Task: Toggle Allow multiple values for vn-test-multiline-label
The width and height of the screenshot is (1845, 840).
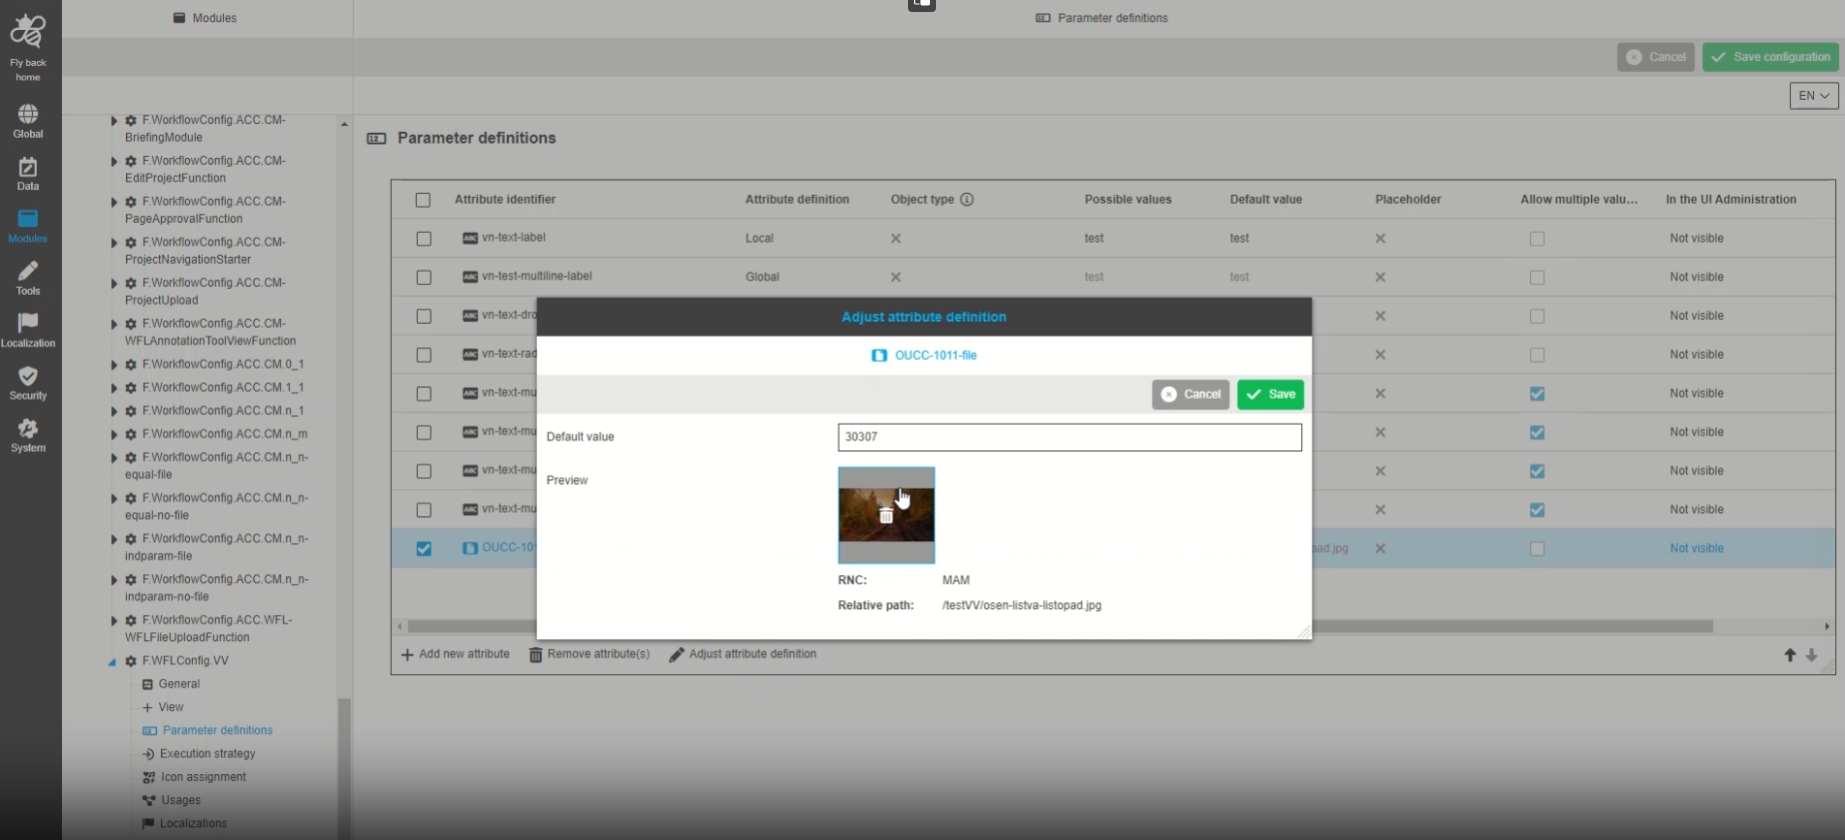Action: click(x=1537, y=278)
